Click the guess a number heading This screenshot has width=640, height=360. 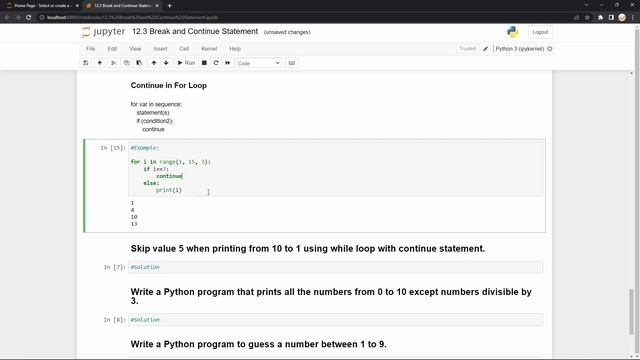coord(258,344)
